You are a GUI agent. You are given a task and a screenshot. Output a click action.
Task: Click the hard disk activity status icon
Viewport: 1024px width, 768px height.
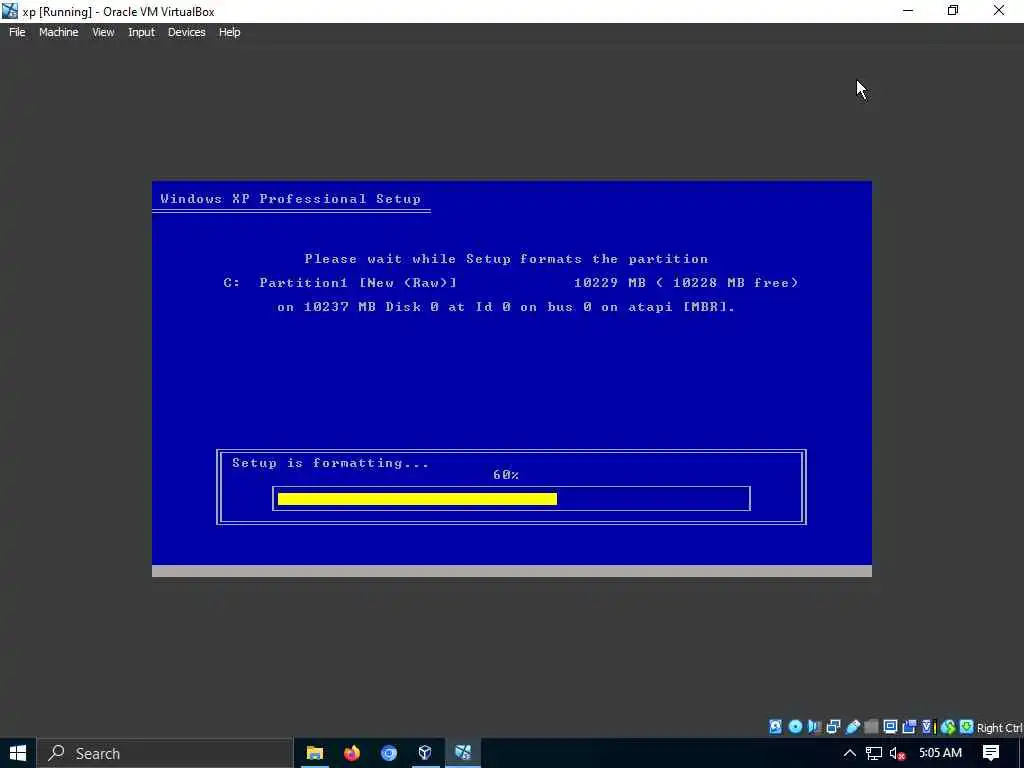tap(775, 727)
